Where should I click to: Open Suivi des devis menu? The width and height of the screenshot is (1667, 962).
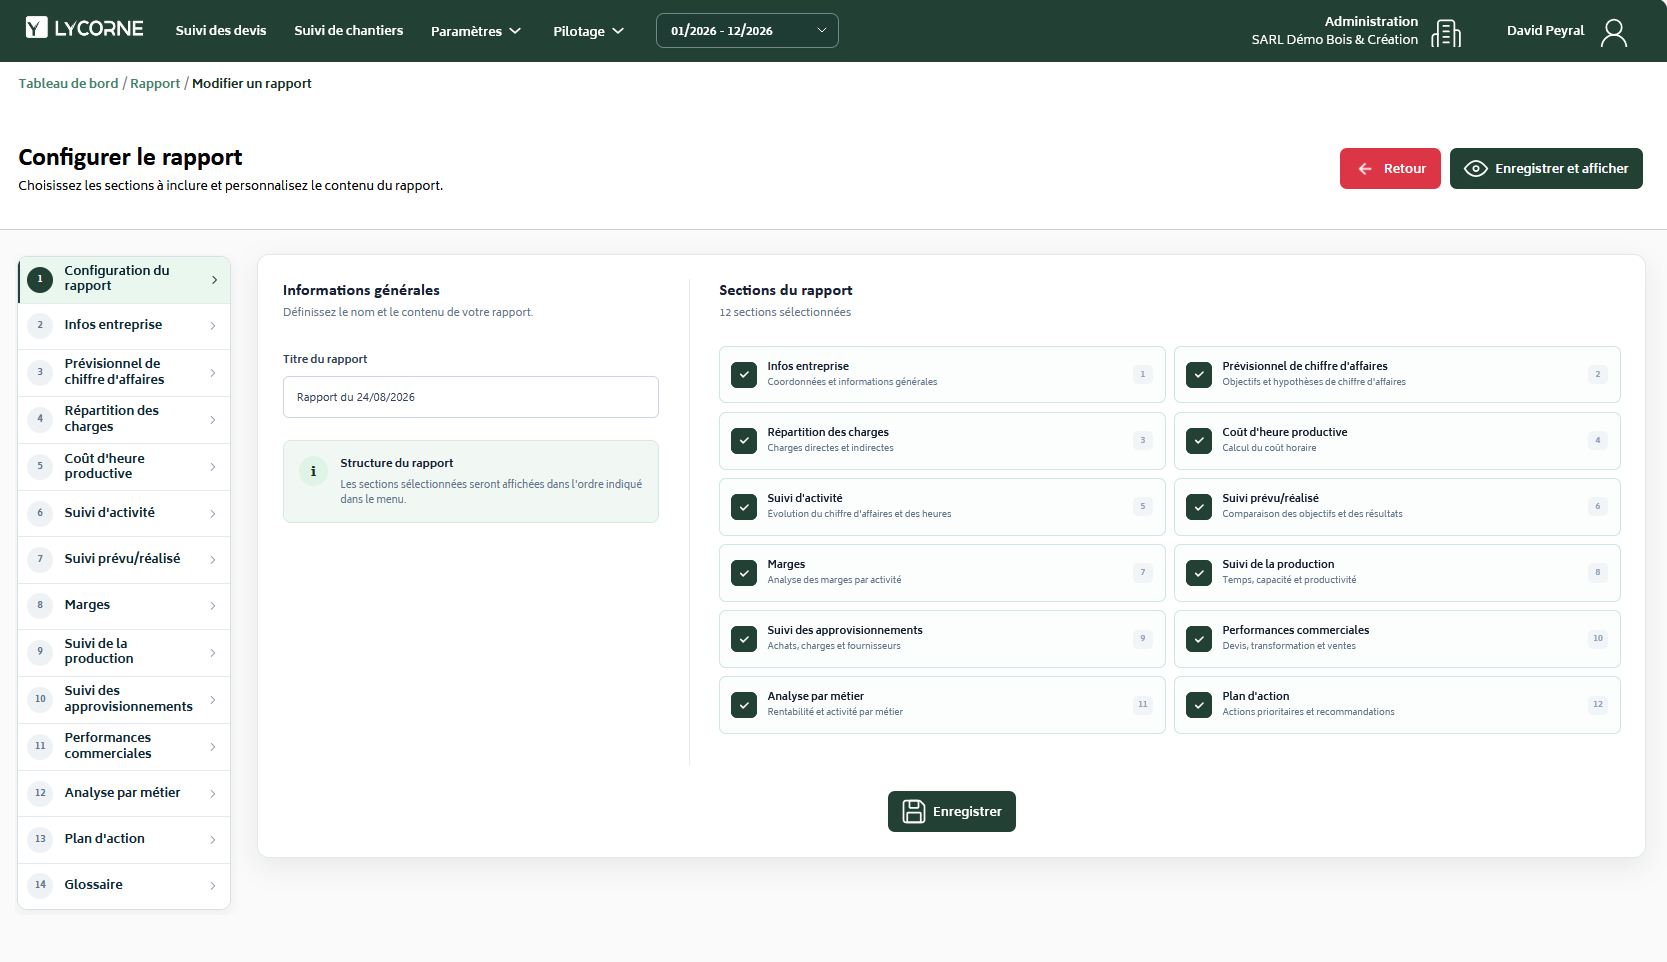click(221, 31)
